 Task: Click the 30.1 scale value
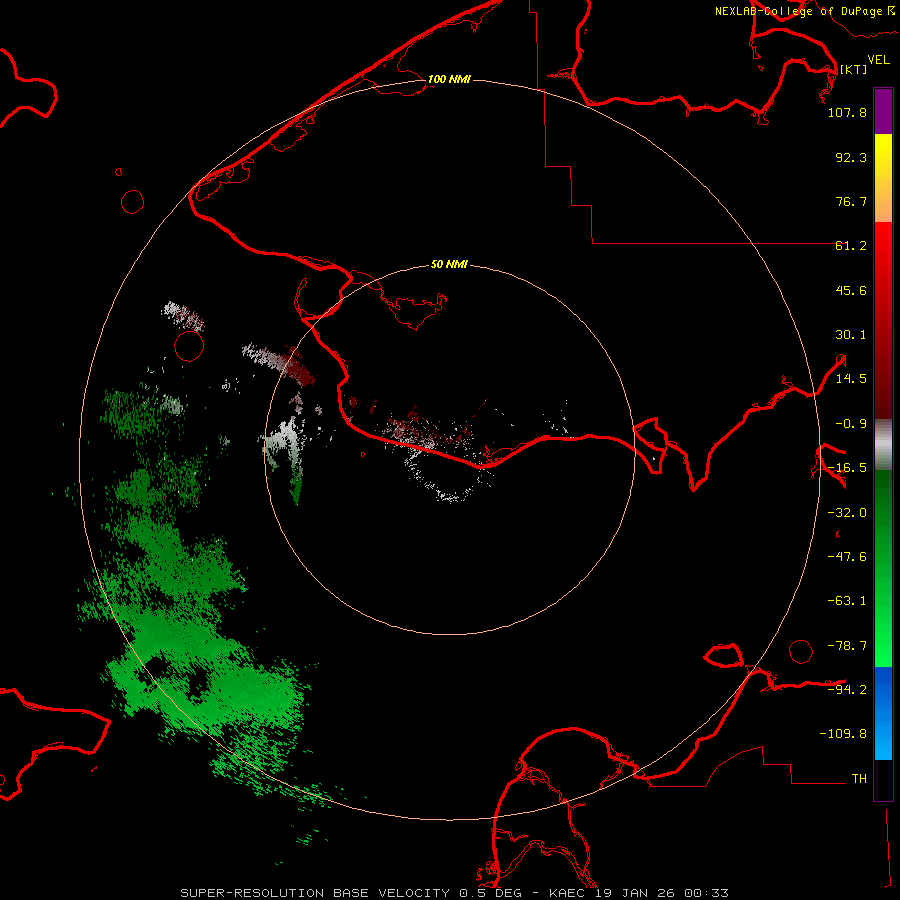[x=851, y=335]
